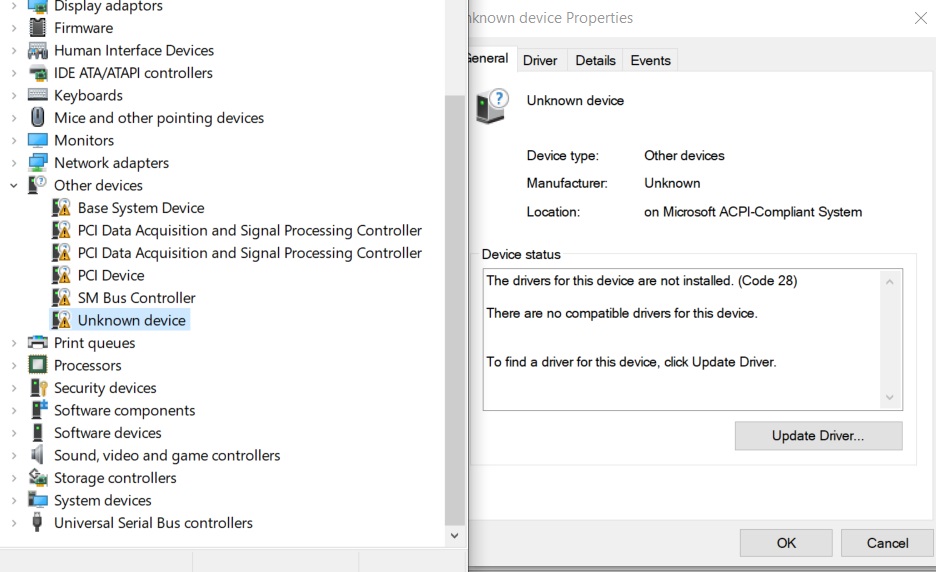The image size is (936, 572).
Task: Click the Processors category icon
Action: point(38,365)
